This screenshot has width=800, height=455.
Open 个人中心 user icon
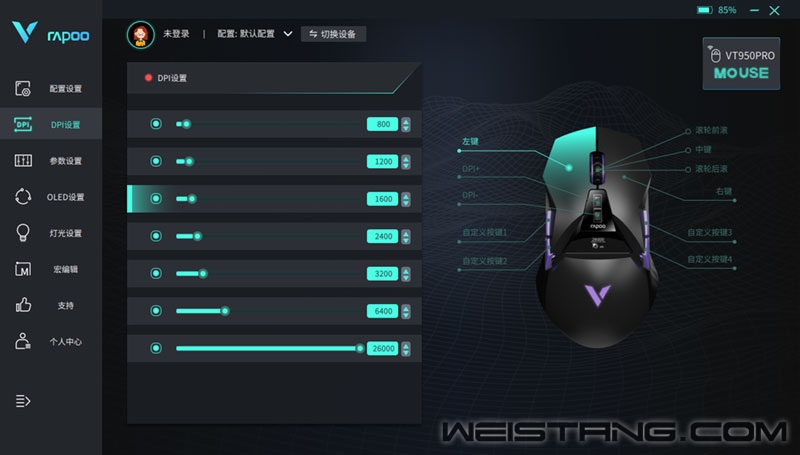coord(23,341)
